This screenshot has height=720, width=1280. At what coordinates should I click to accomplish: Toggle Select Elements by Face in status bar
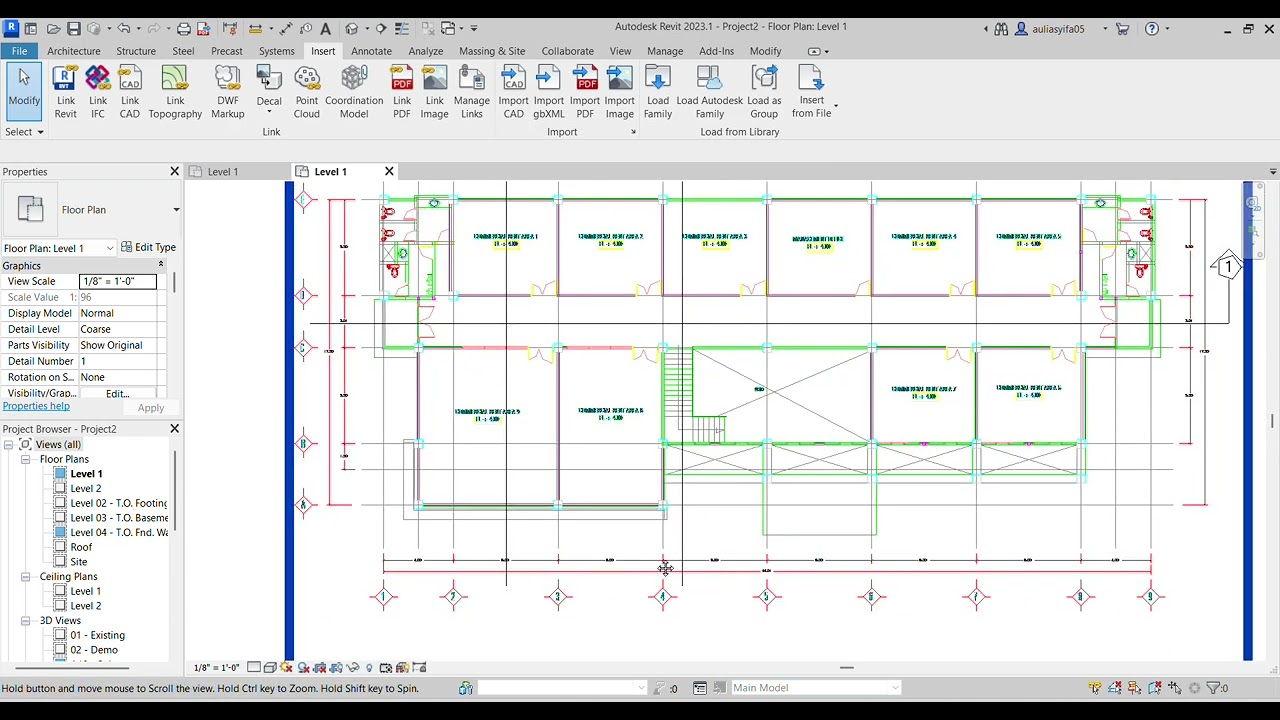point(1154,688)
